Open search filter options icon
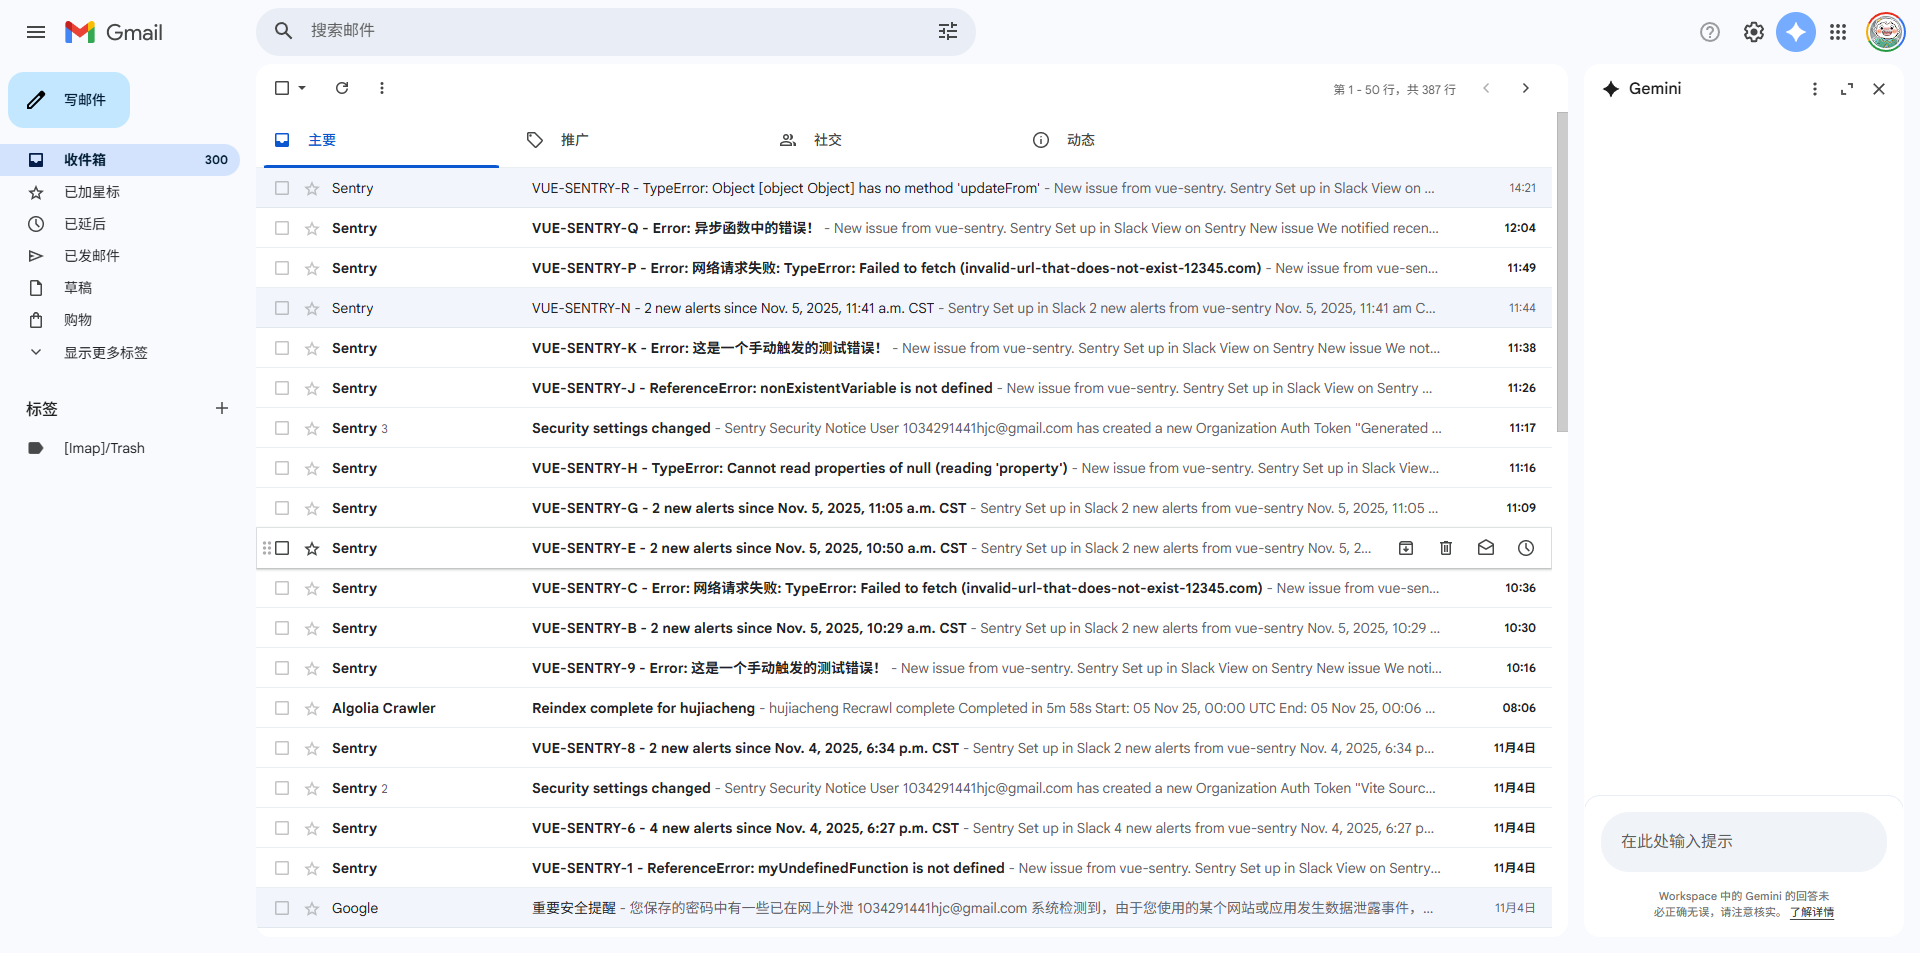This screenshot has height=953, width=1920. (947, 31)
